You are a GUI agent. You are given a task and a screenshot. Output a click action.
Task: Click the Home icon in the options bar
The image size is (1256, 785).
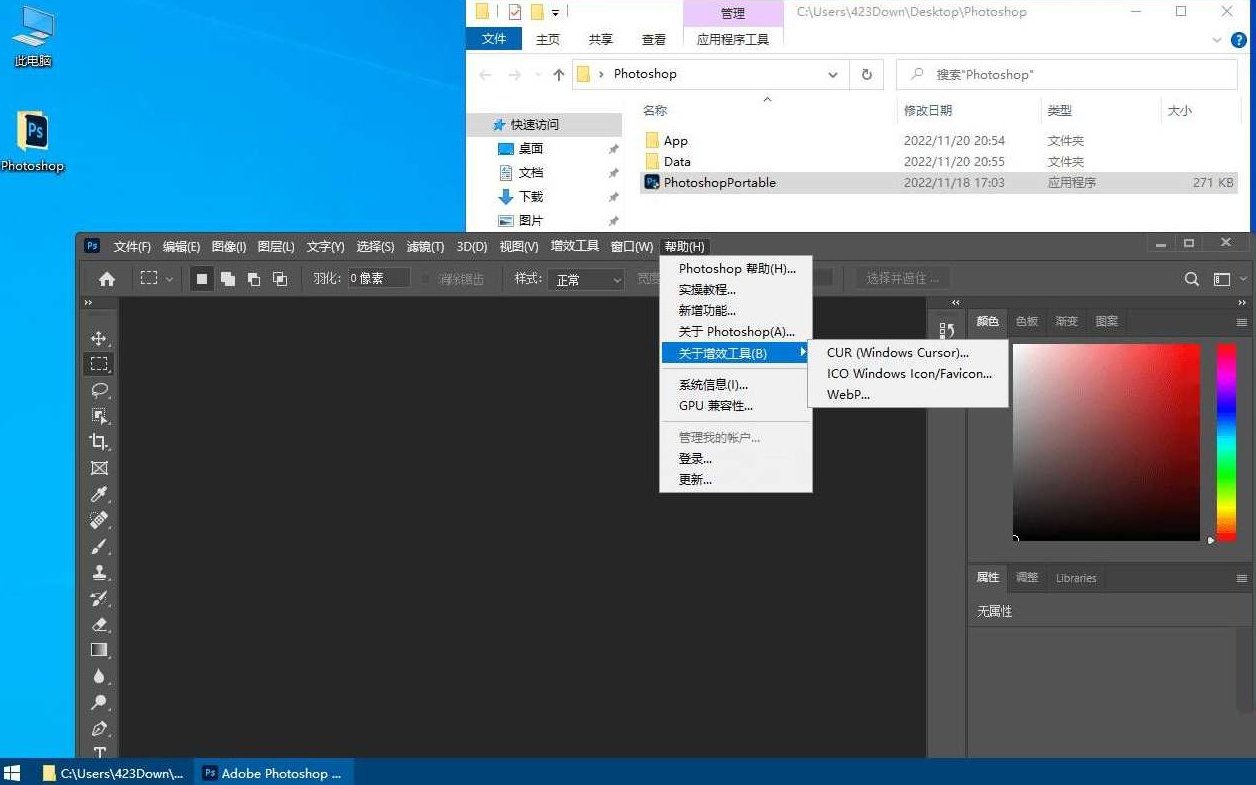click(x=107, y=279)
